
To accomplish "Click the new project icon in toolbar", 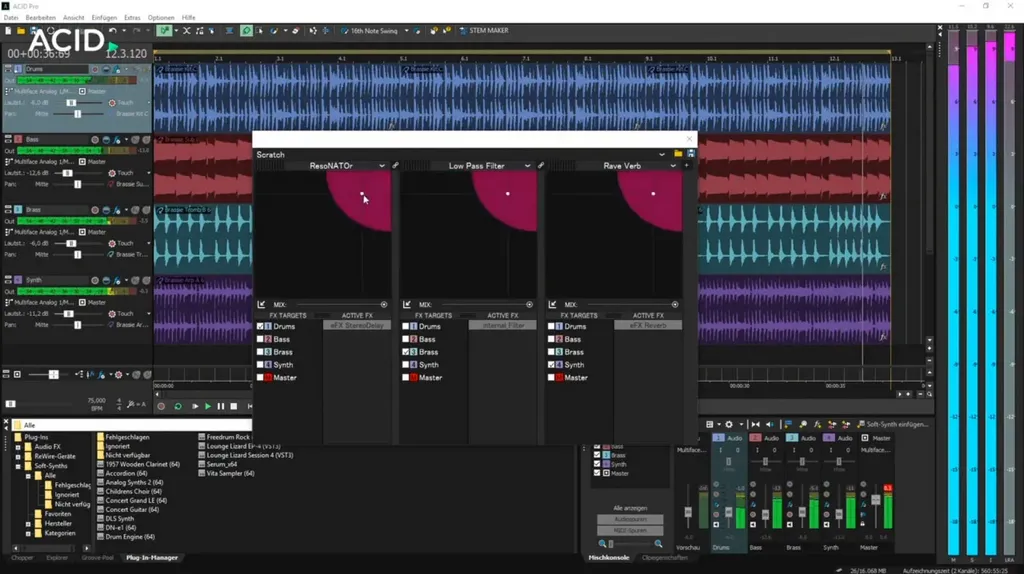I will 8,31.
